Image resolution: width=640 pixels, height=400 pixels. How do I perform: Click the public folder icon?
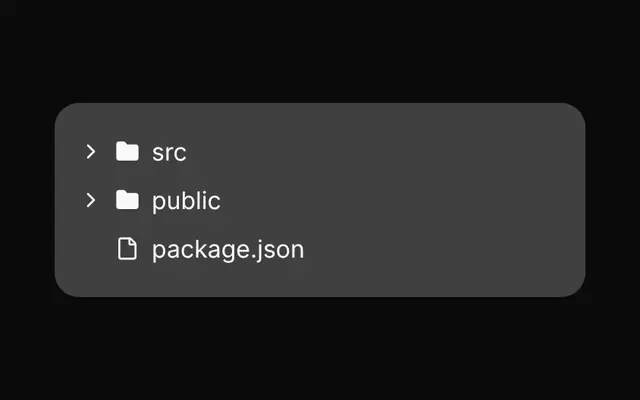(127, 200)
